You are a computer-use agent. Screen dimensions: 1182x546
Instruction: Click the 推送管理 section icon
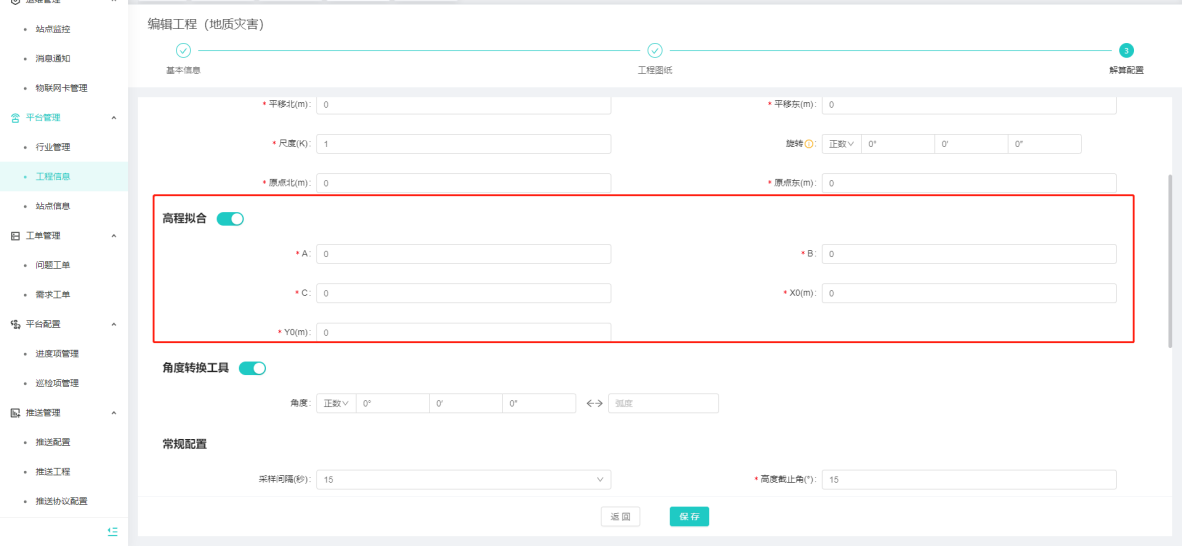coord(14,413)
